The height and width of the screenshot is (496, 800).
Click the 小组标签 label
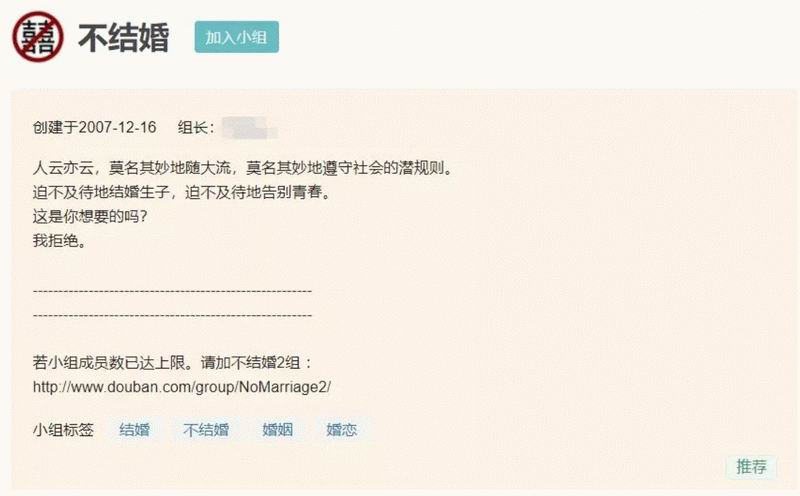pyautogui.click(x=63, y=430)
